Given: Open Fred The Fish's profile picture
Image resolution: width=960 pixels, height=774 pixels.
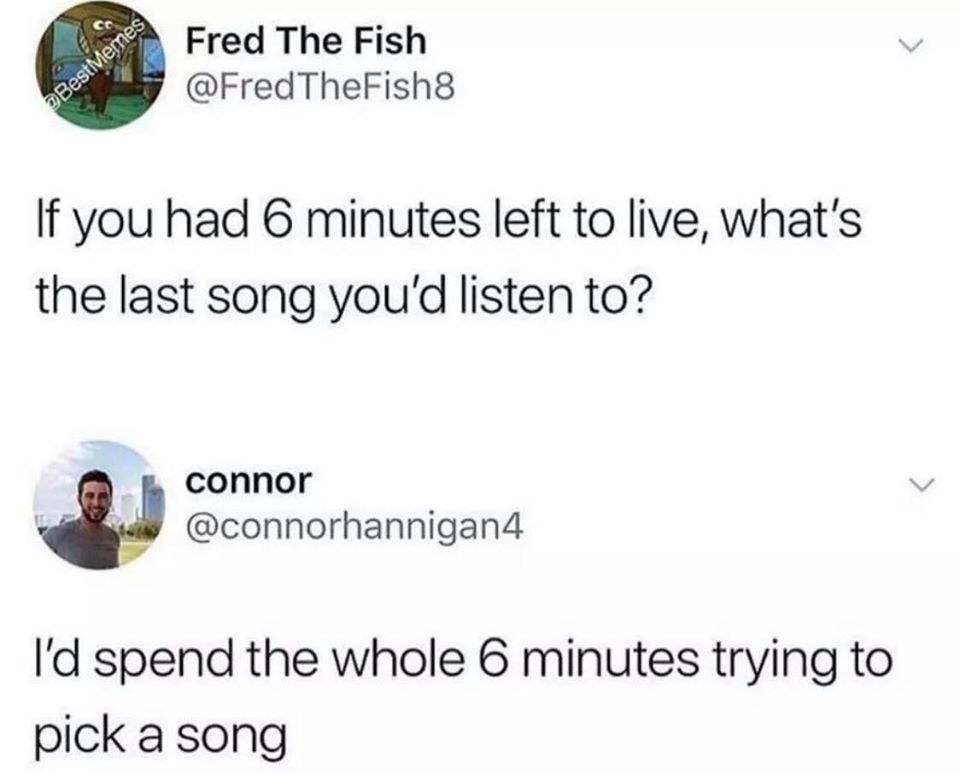Looking at the screenshot, I should pos(102,64).
